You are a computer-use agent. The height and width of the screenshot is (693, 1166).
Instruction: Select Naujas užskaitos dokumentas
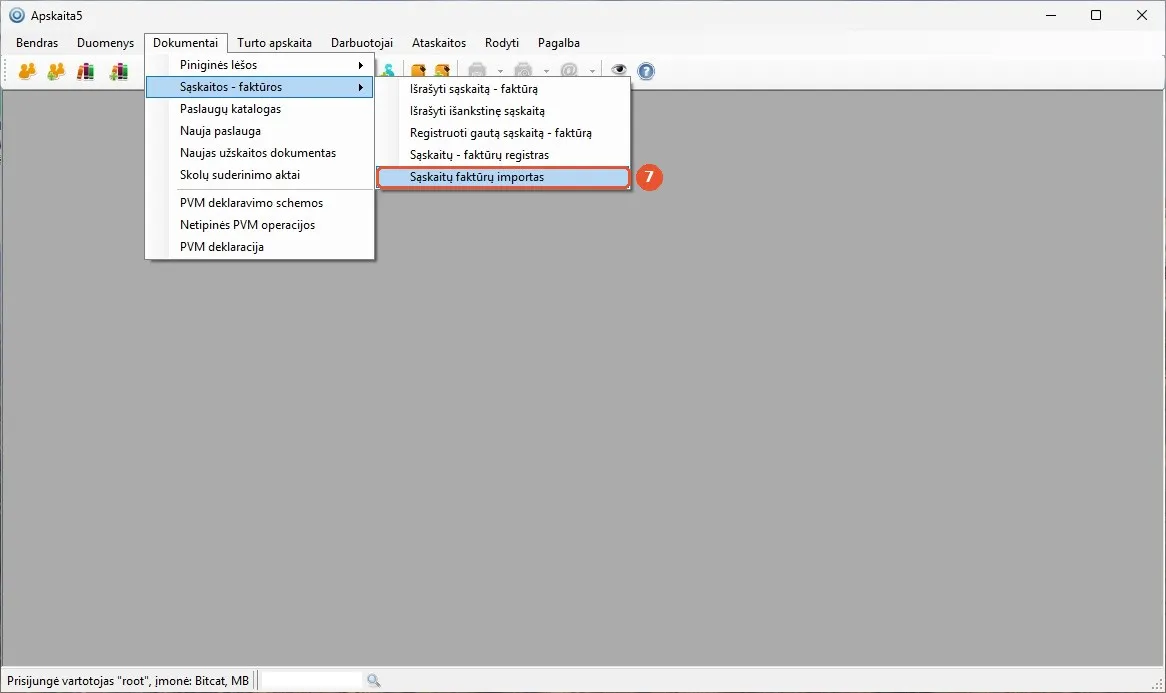pos(260,153)
